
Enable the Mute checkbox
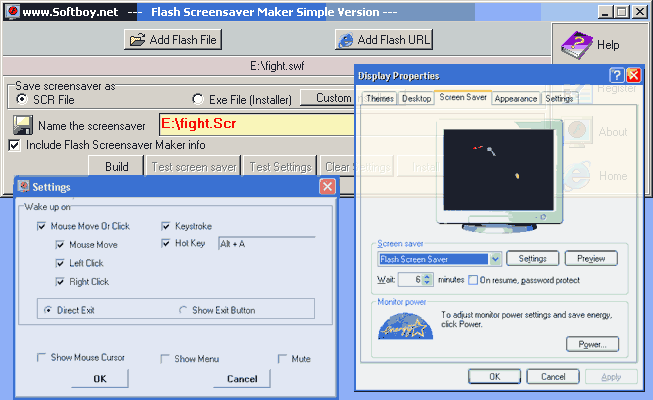coord(283,358)
